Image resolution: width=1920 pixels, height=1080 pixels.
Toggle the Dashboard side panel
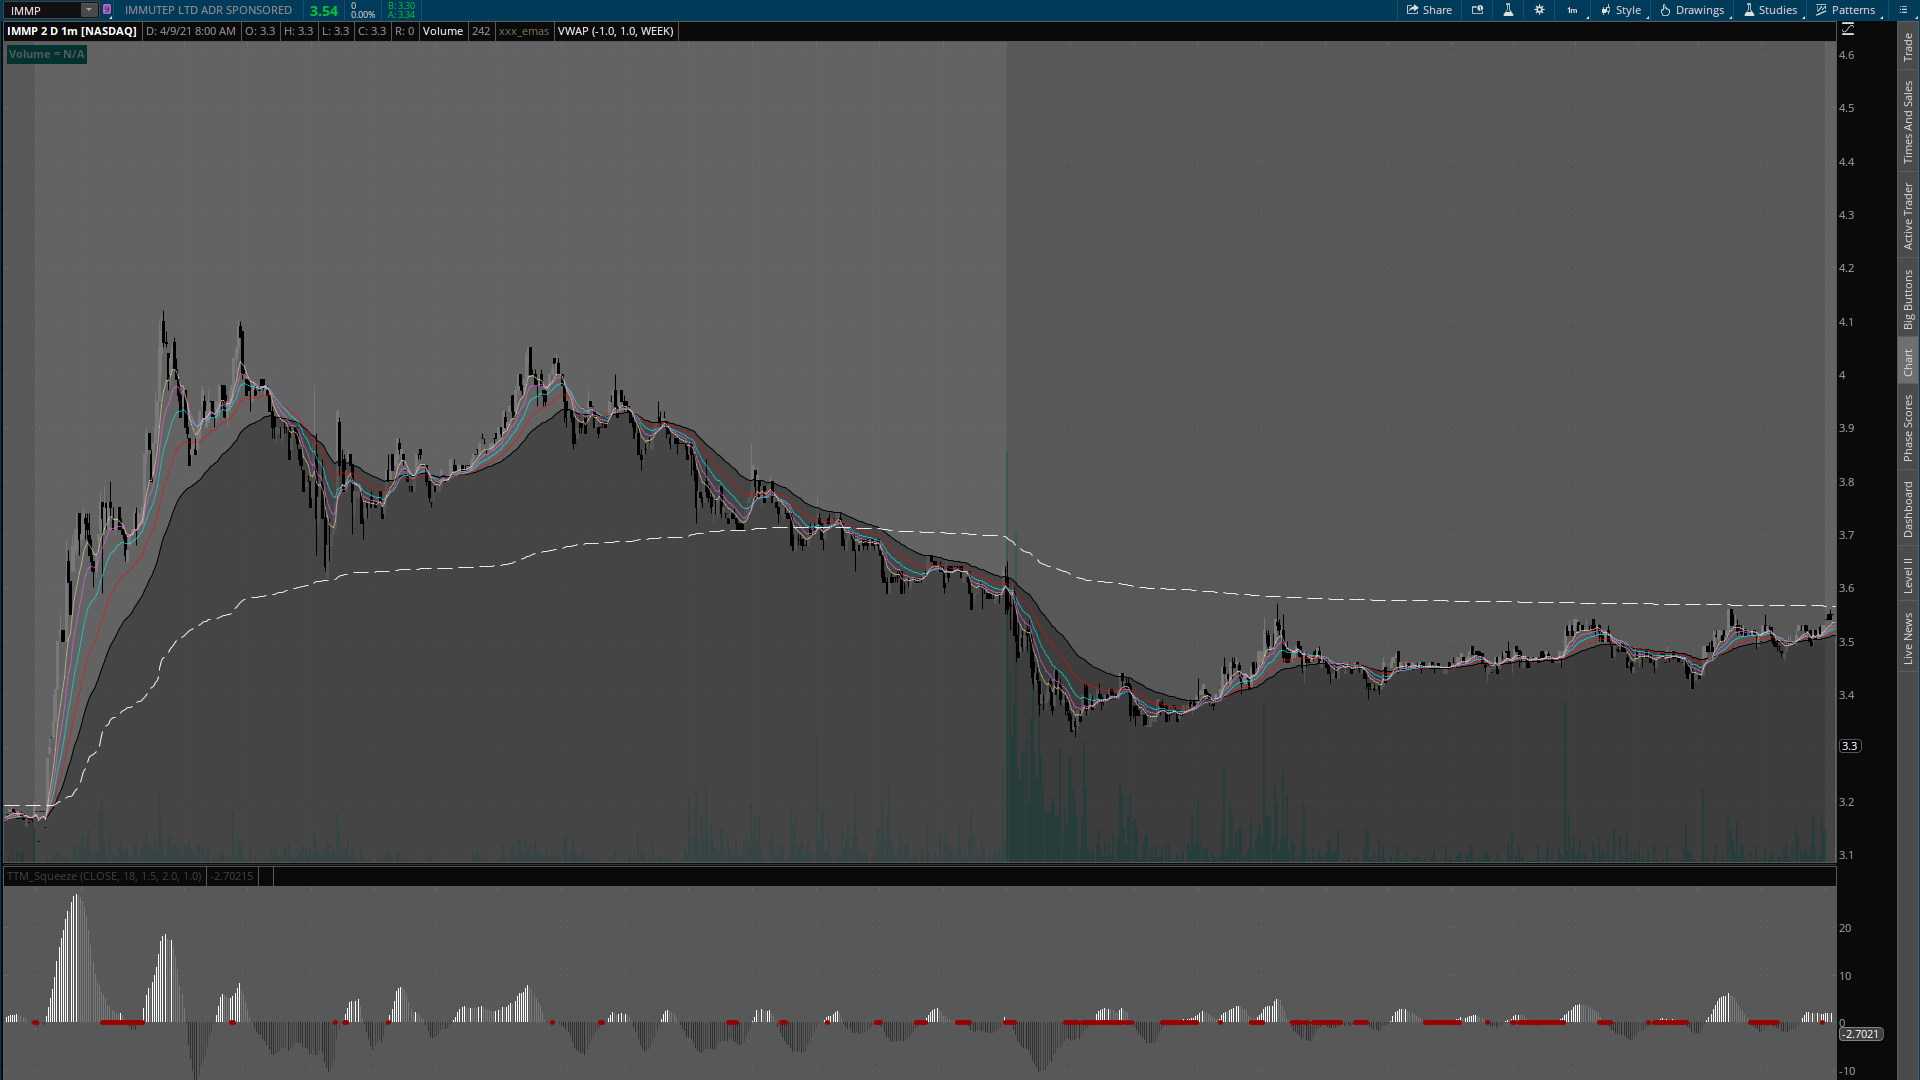[1908, 509]
